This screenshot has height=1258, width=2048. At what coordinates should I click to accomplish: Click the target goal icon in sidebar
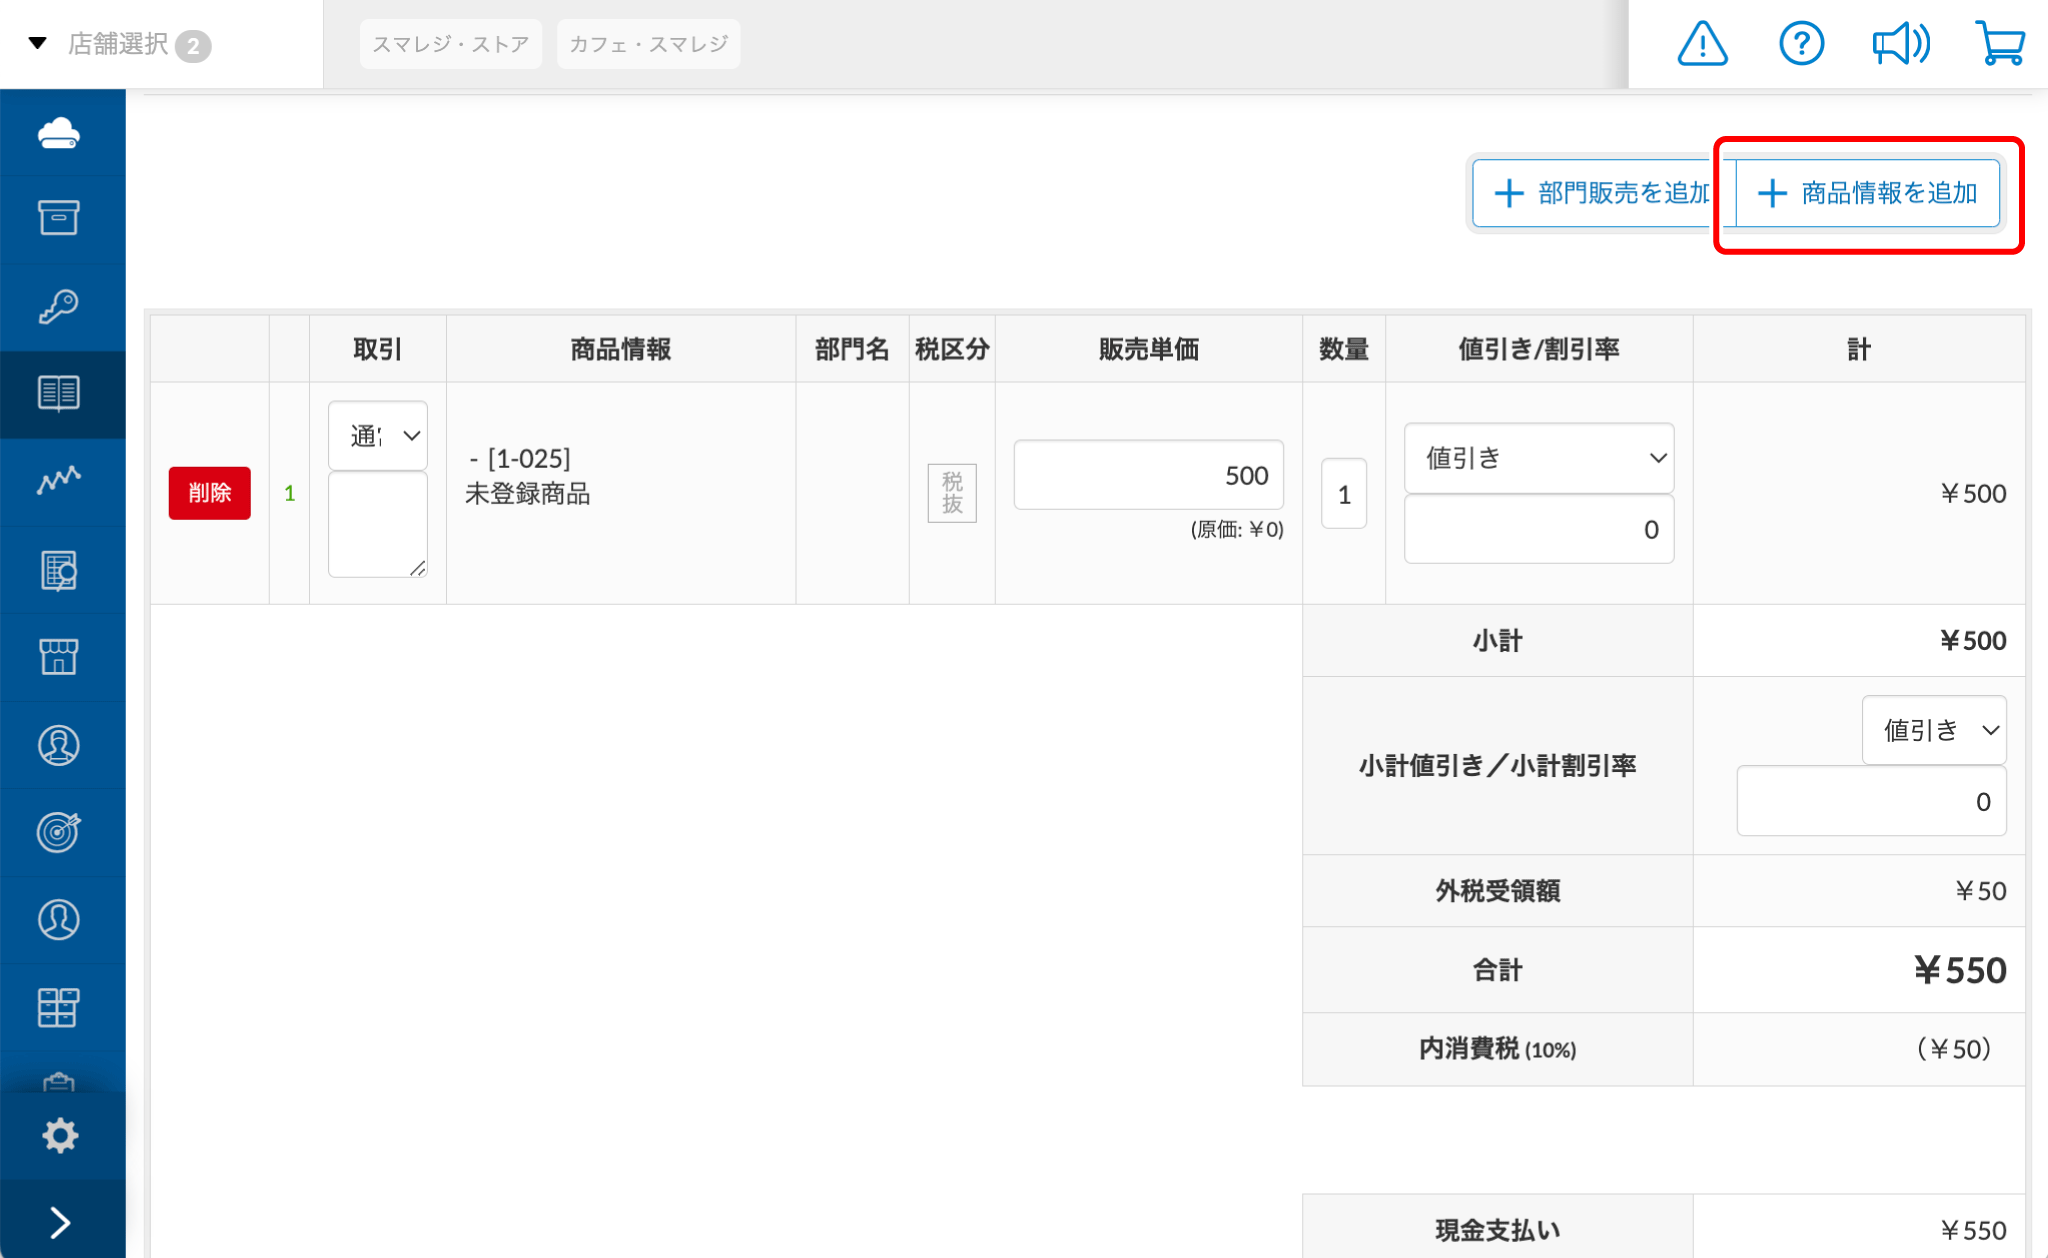pos(59,832)
